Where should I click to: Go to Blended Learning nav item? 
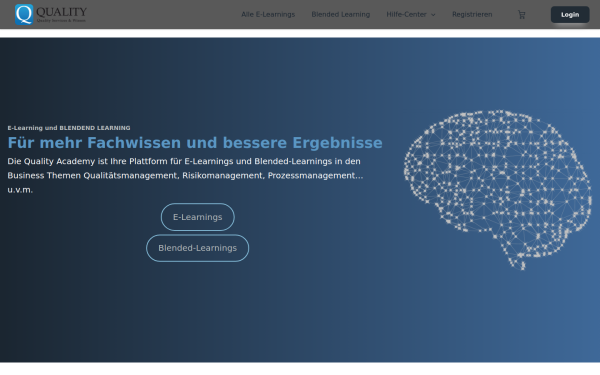(x=341, y=15)
